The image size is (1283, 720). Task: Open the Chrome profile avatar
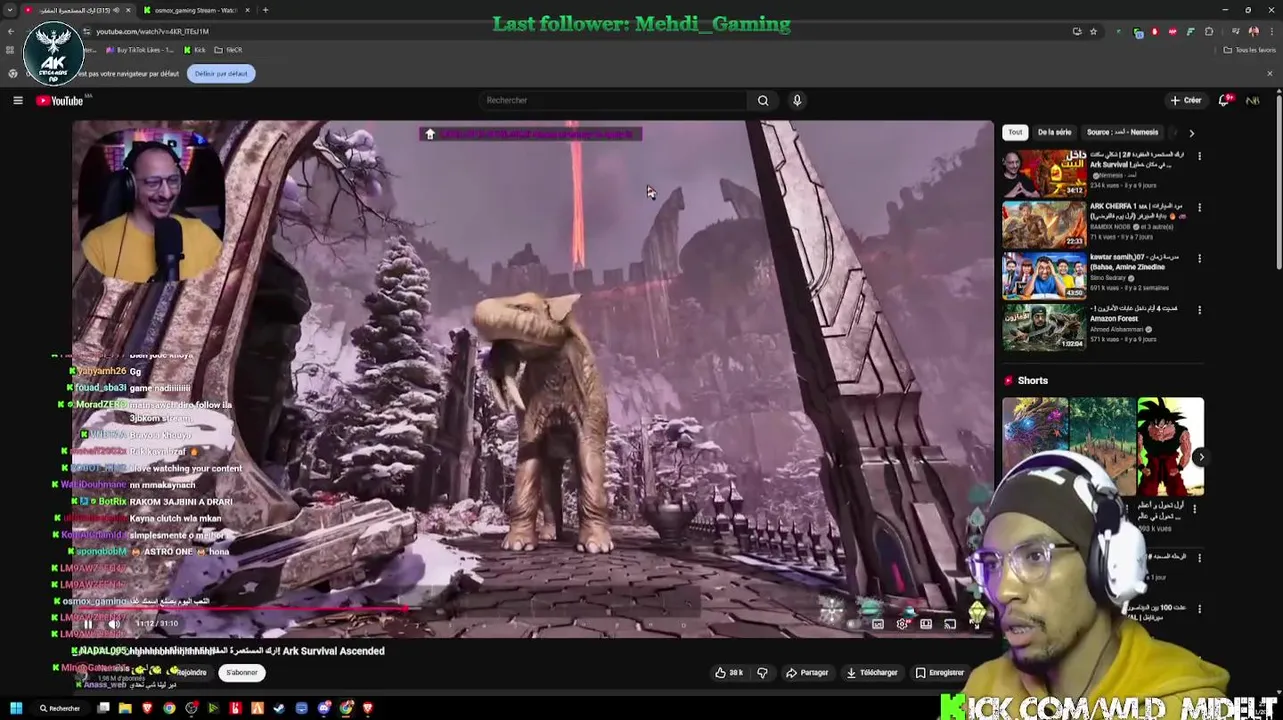(x=1253, y=32)
